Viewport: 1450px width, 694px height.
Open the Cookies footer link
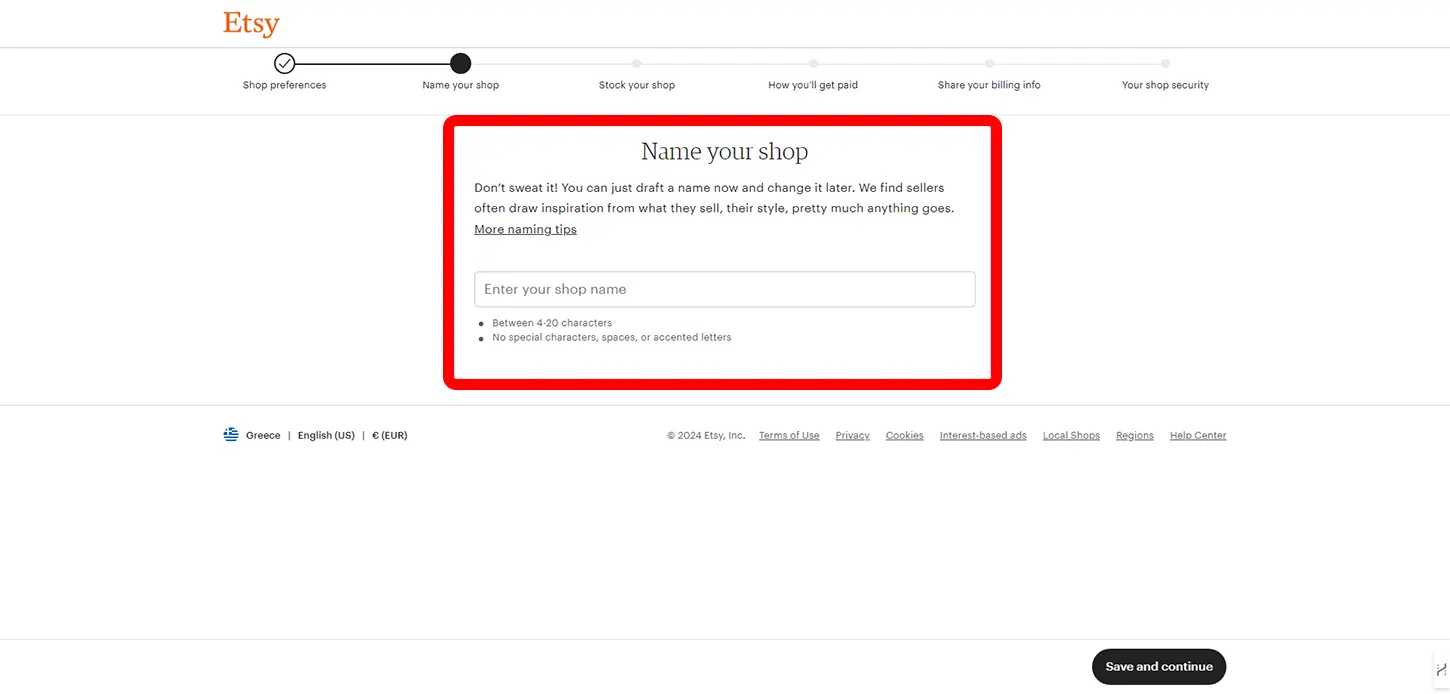point(905,436)
